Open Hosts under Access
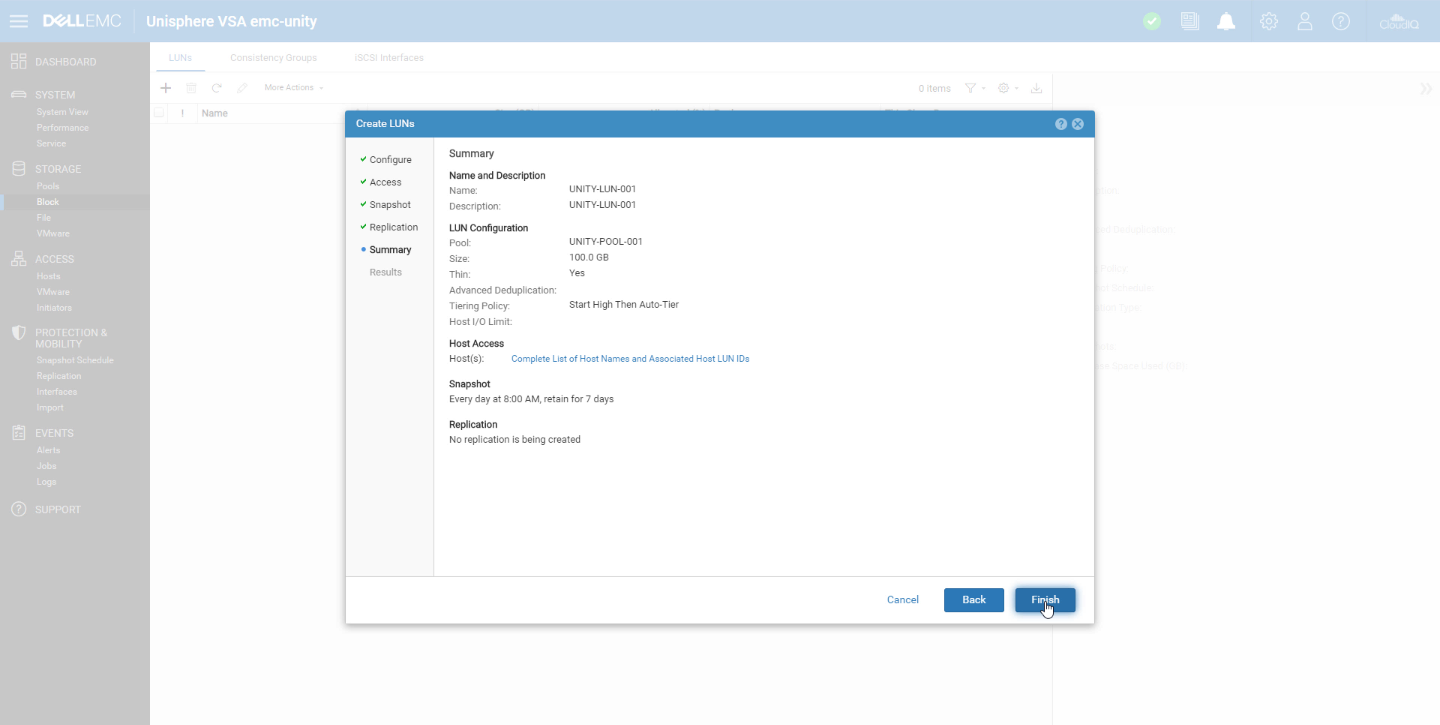Viewport: 1440px width, 725px height. [48, 276]
